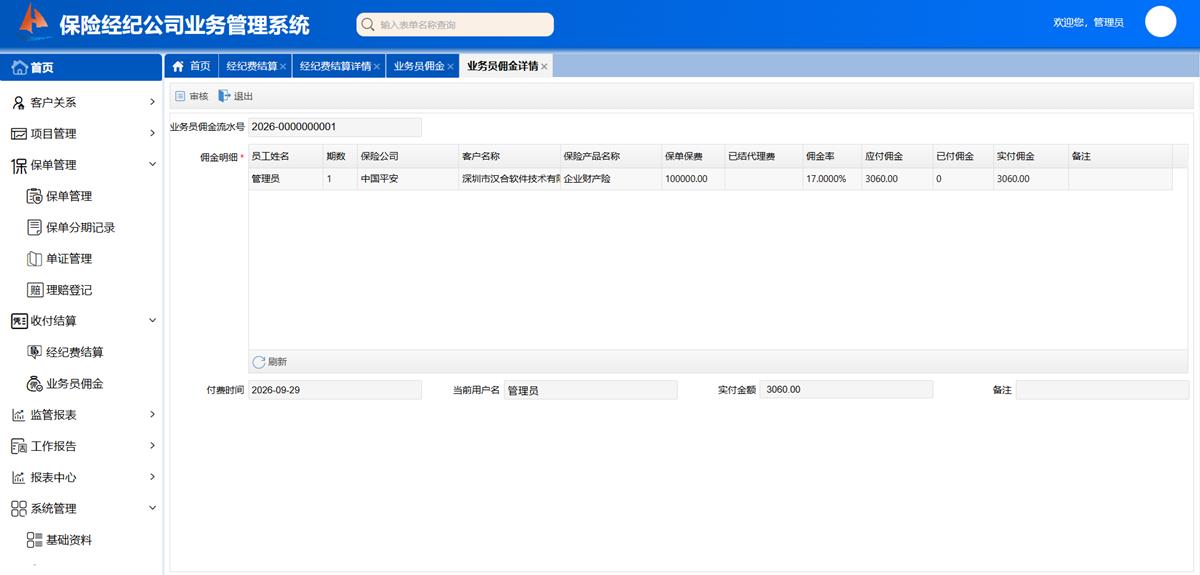Open 保单分期记录 in sidebar
The image size is (1200, 575).
(81, 227)
